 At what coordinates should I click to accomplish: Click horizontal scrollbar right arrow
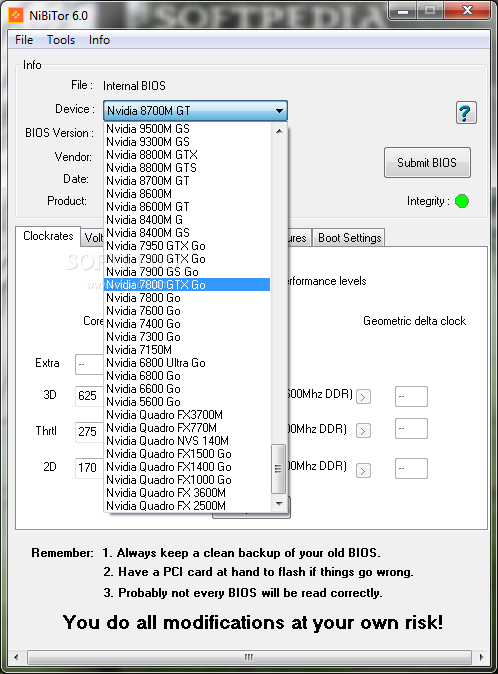(x=482, y=657)
